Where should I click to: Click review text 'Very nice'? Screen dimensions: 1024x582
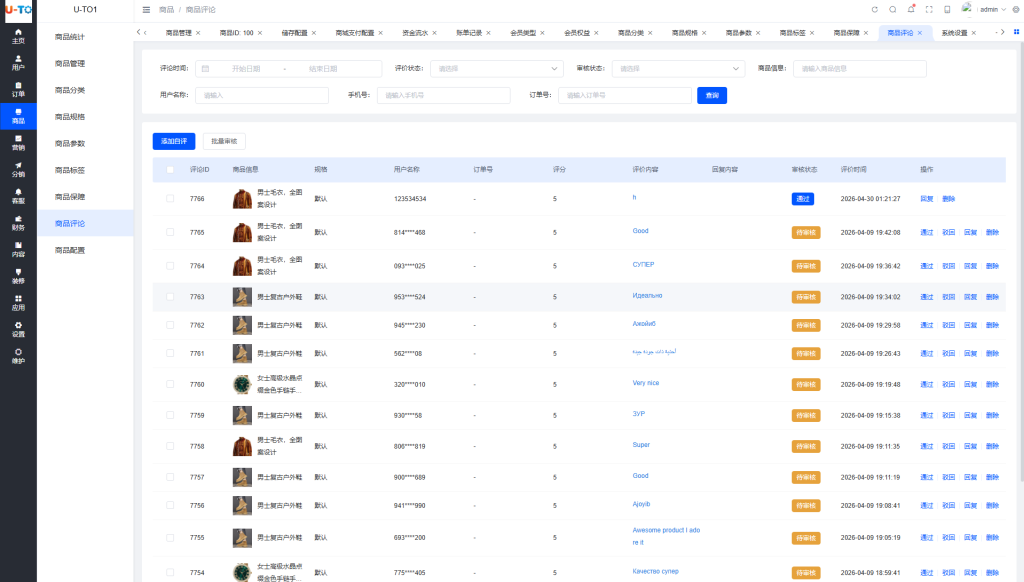click(x=646, y=383)
